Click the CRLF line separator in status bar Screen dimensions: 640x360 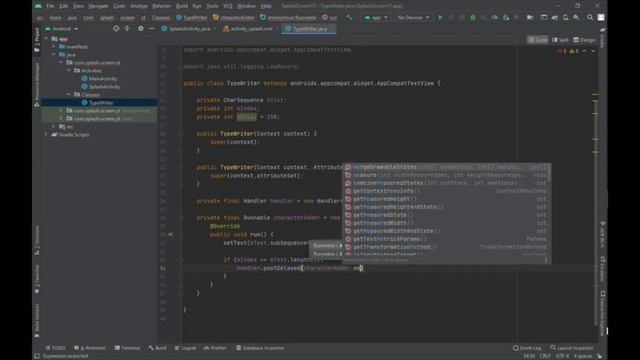[545, 356]
